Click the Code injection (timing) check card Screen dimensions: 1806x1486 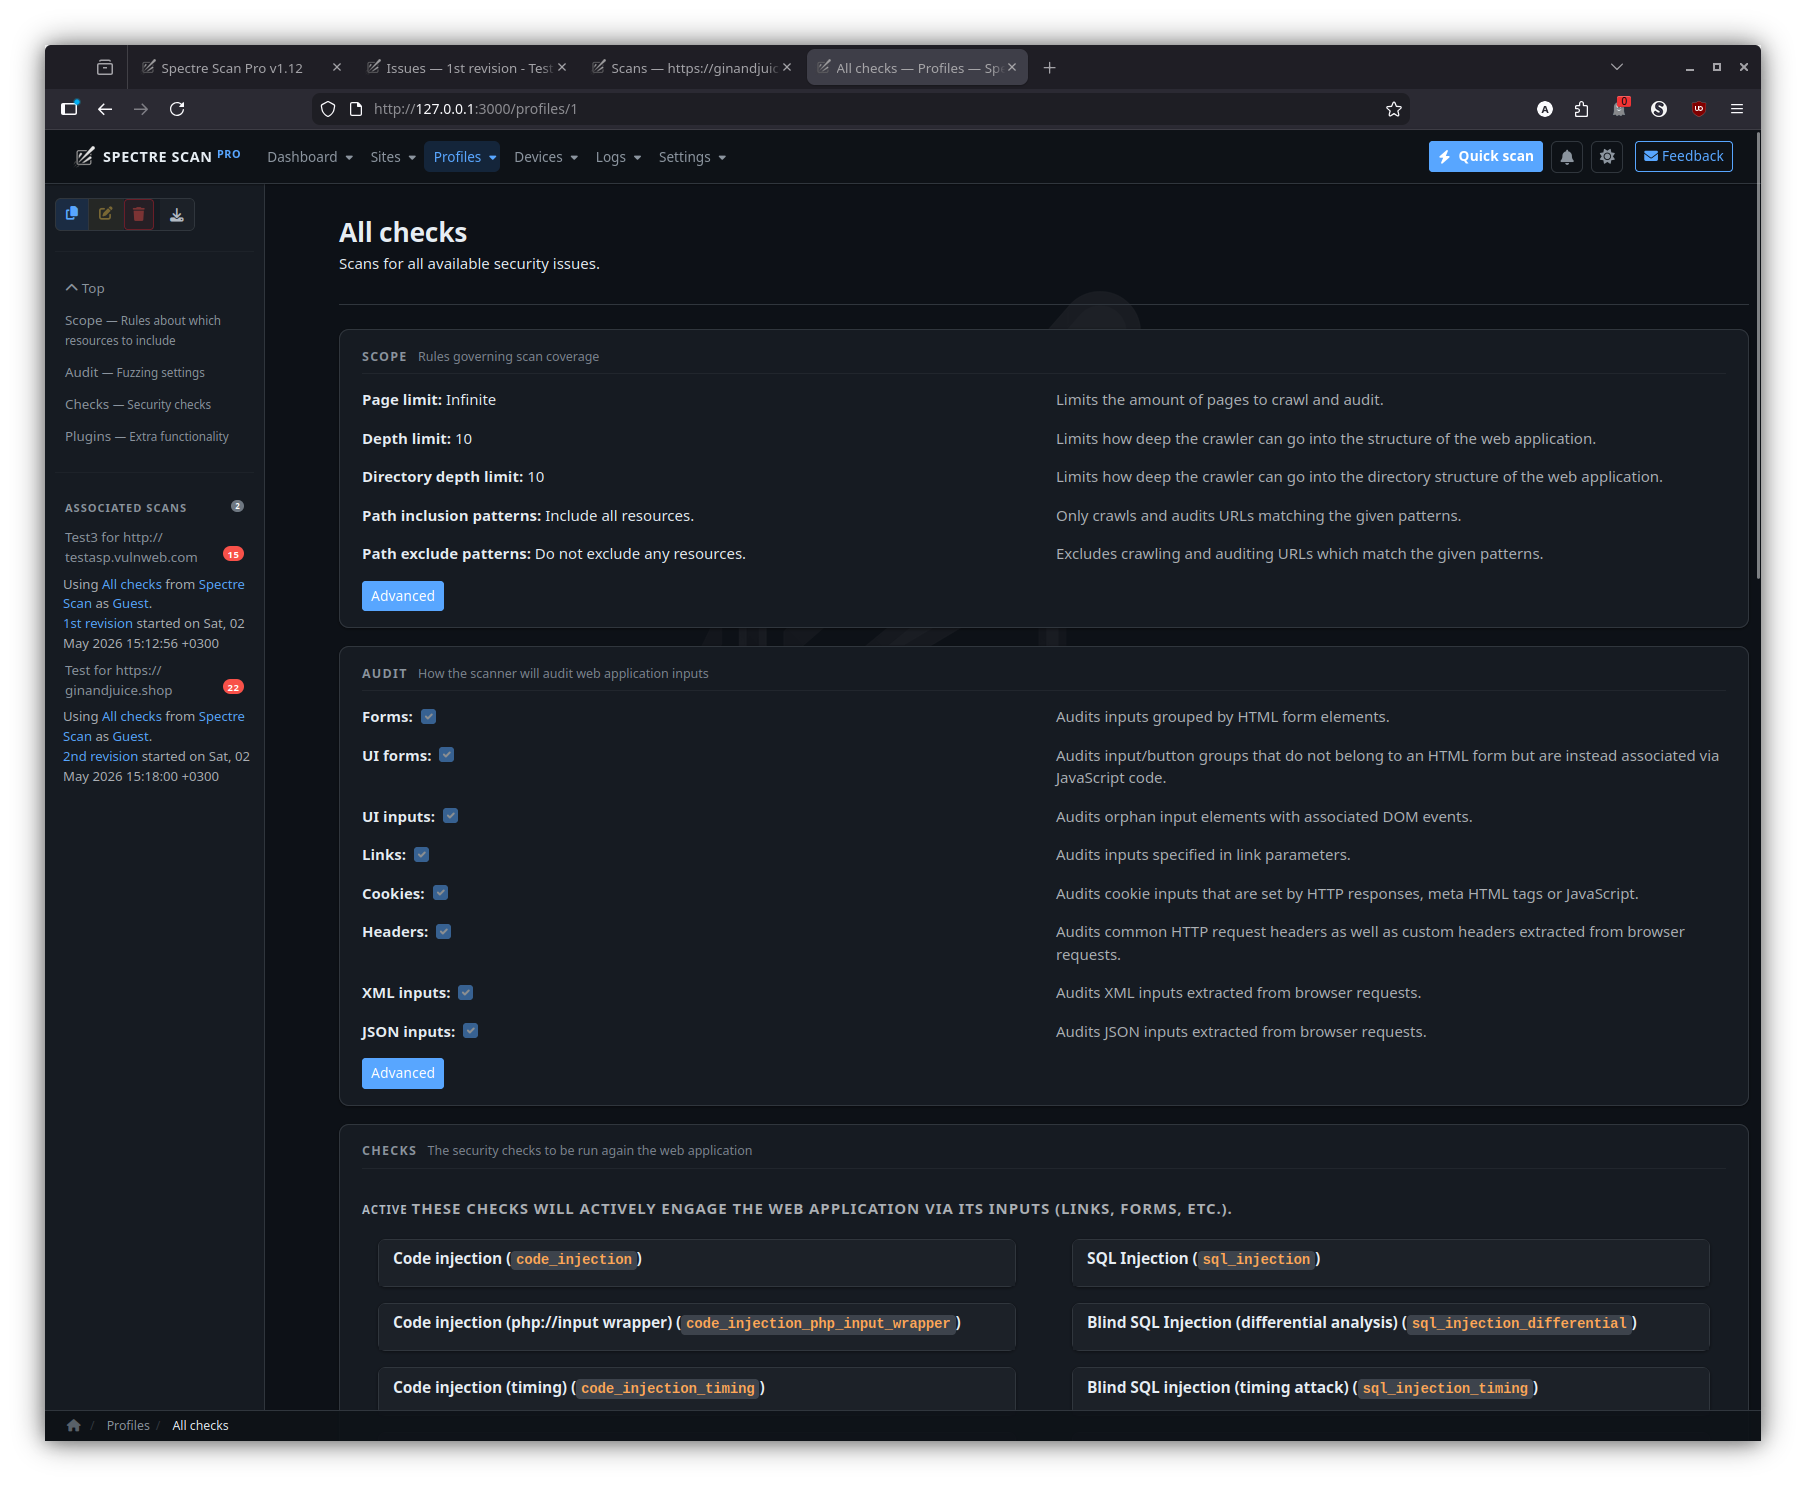coord(697,1389)
